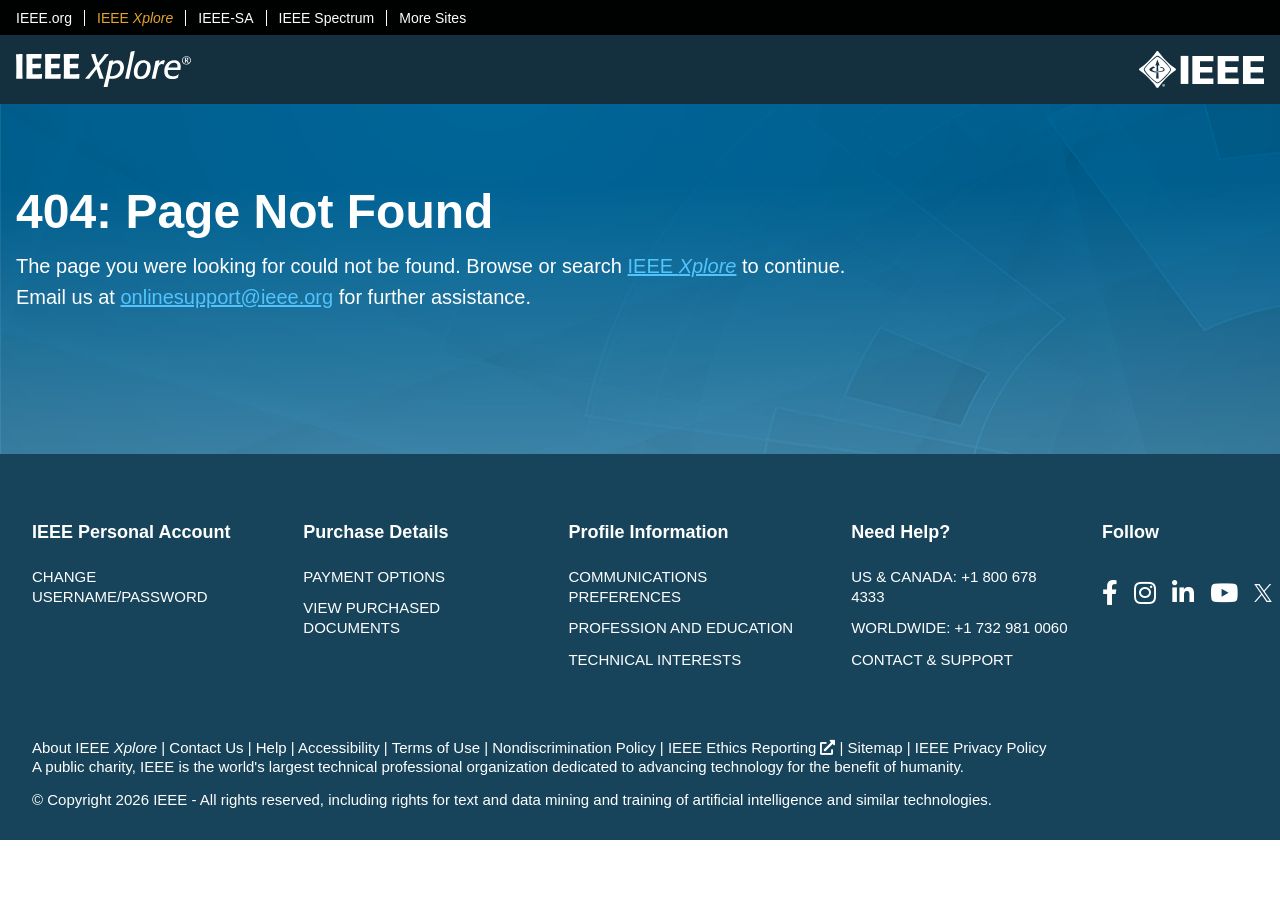Click the IEEE diamond logo at top right
The image size is (1280, 900).
pyautogui.click(x=1201, y=70)
